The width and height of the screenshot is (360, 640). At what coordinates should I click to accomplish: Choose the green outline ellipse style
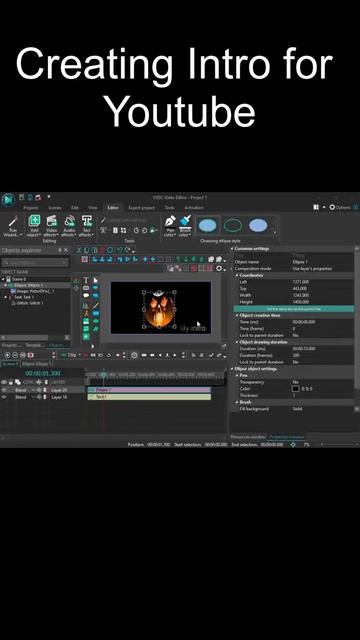click(x=233, y=225)
